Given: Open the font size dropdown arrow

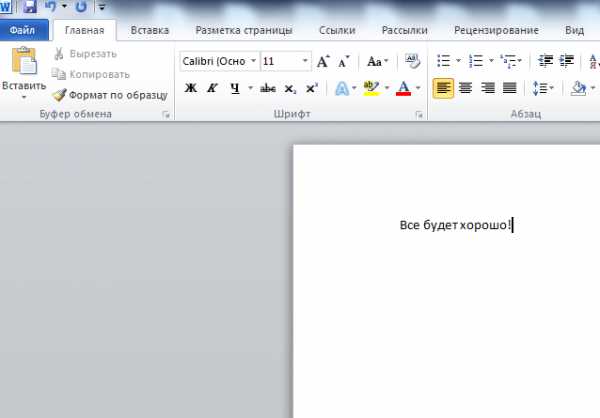Looking at the screenshot, I should (305, 62).
